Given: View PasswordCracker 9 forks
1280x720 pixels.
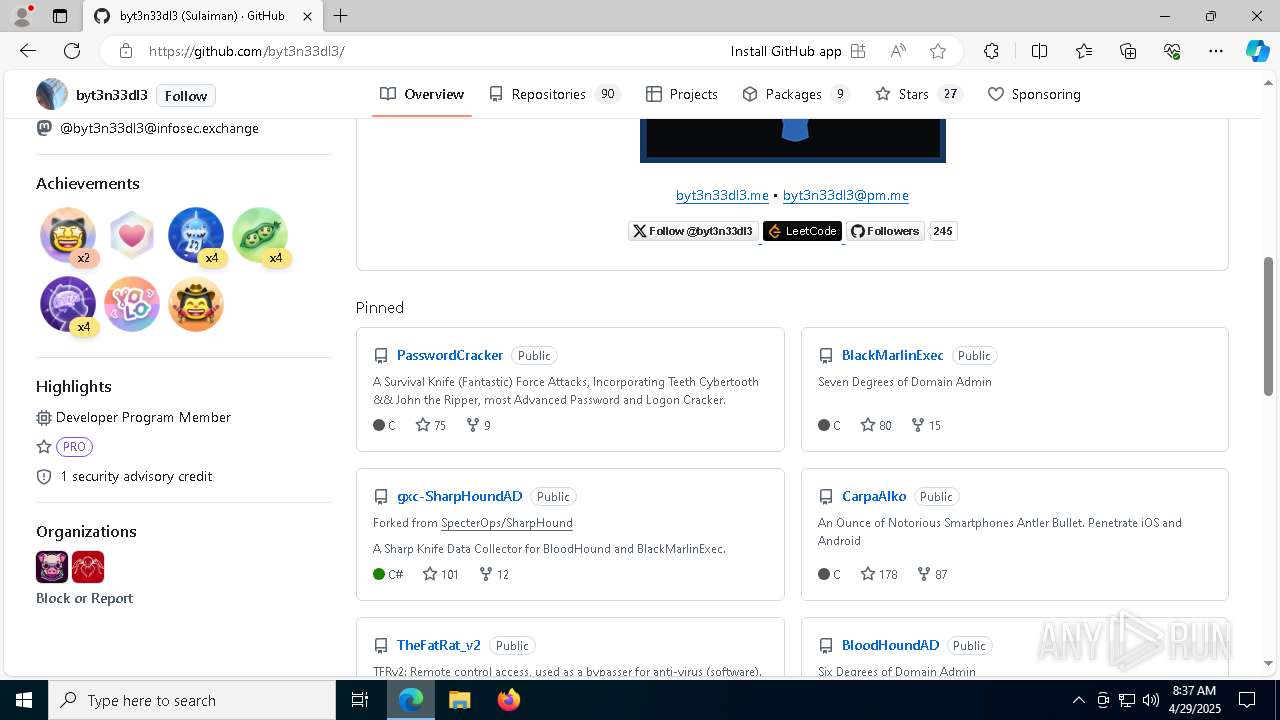Looking at the screenshot, I should pos(479,425).
